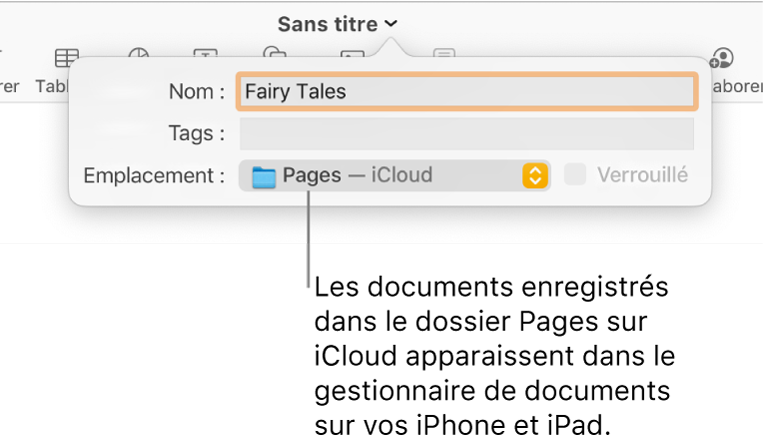Click the blue Pages folder icon

point(264,177)
